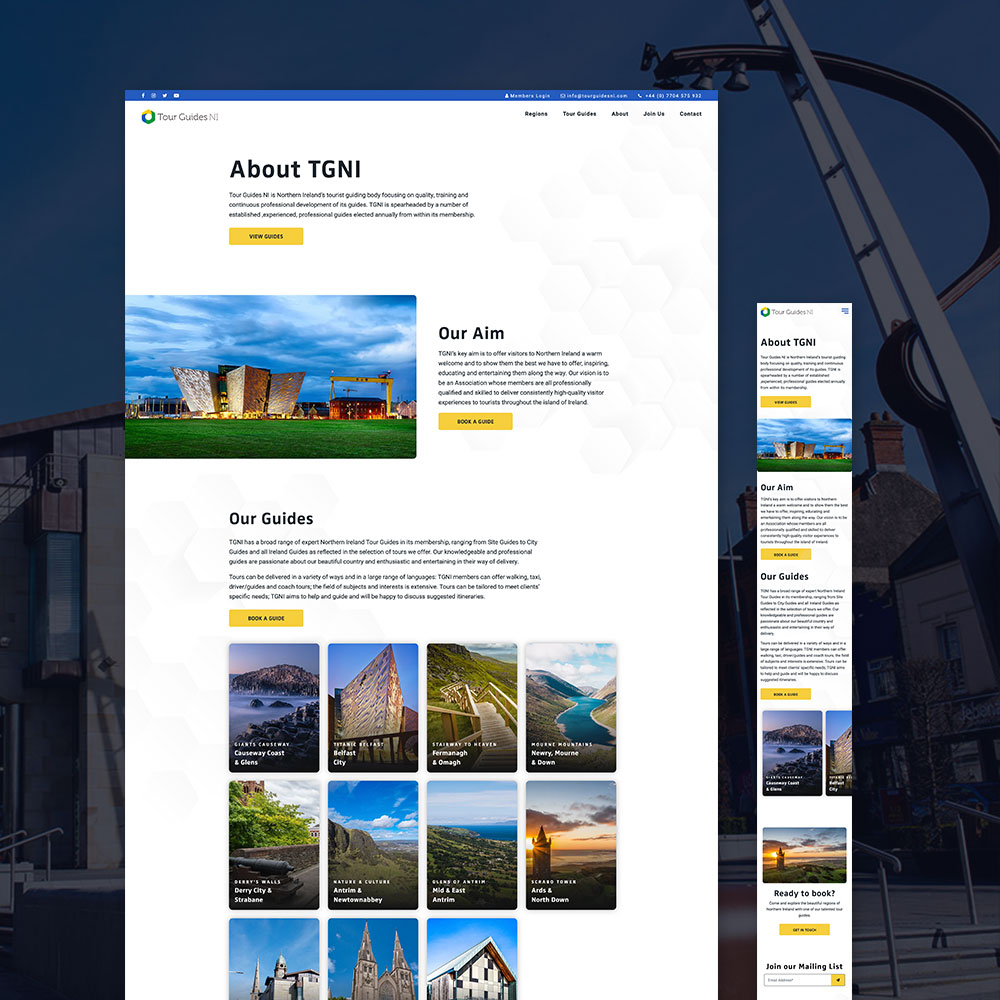Image resolution: width=1000 pixels, height=1000 pixels.
Task: Open the mobile Causeway Coast & Glens card
Action: click(792, 753)
